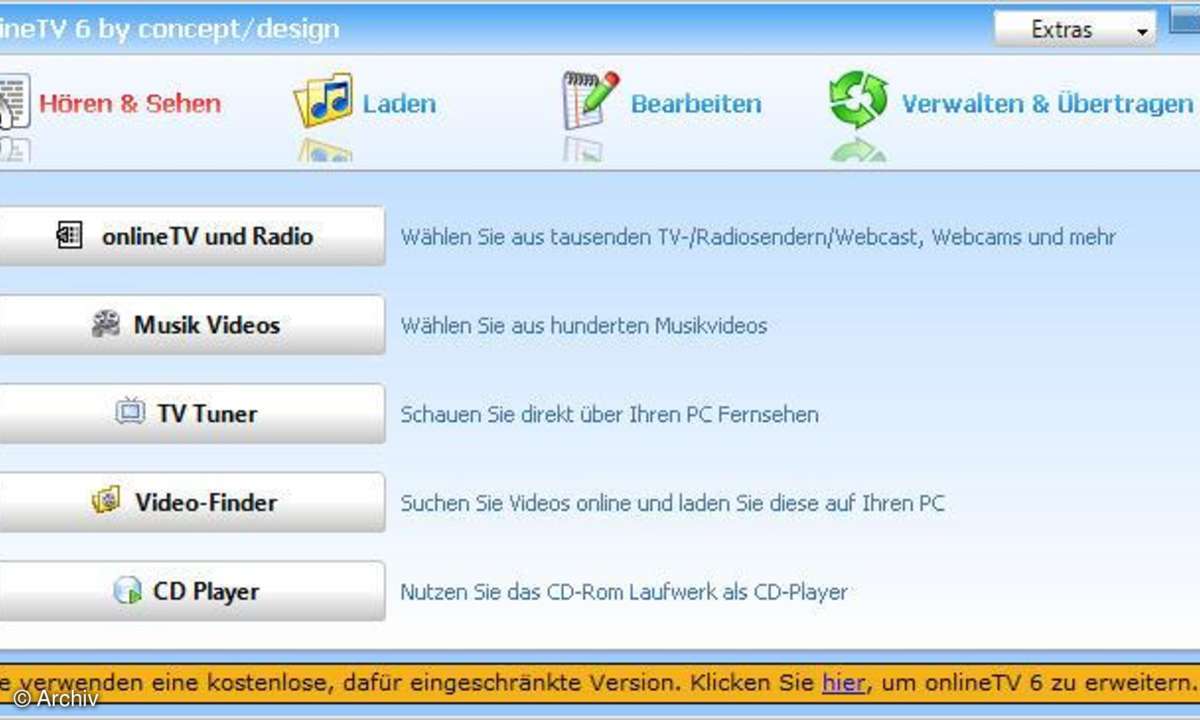Click the green recycle arrows icon
1200x720 pixels.
858,100
